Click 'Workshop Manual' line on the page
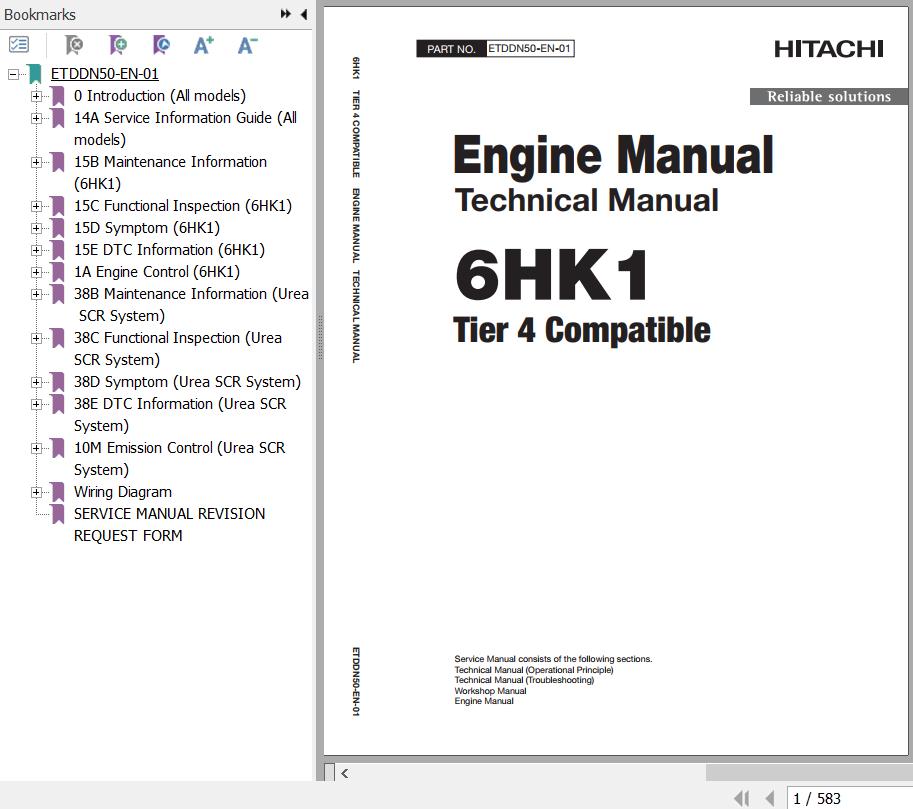 (490, 691)
